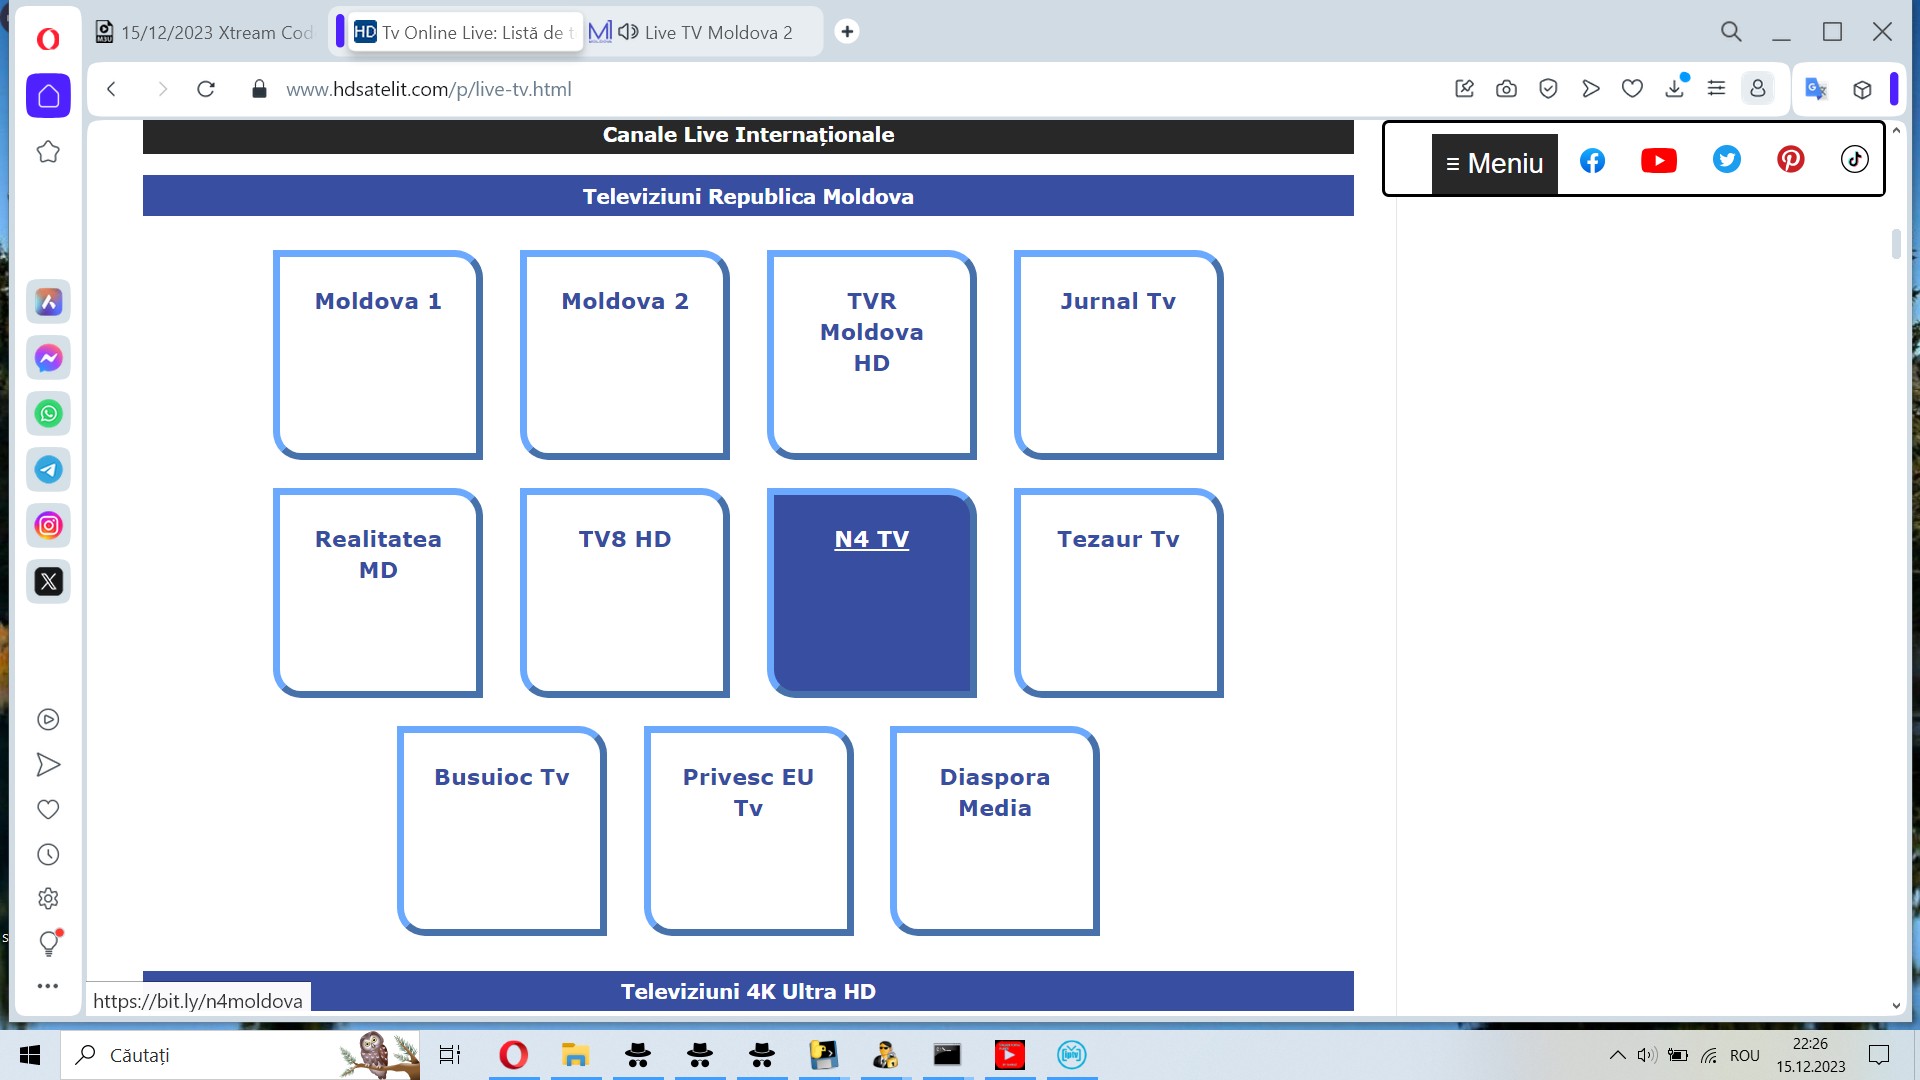Open Telegram in the sidebar
1920x1080 pixels.
pos(48,469)
